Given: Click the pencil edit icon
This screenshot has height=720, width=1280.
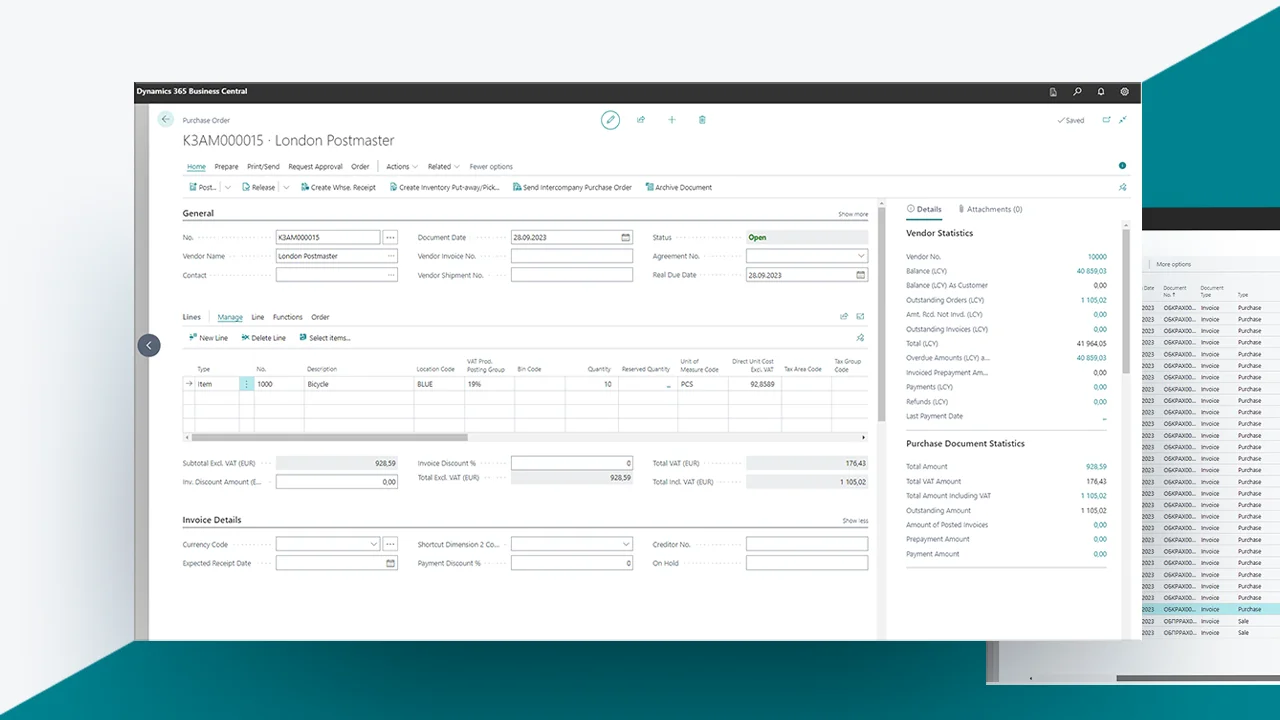Looking at the screenshot, I should tap(610, 120).
